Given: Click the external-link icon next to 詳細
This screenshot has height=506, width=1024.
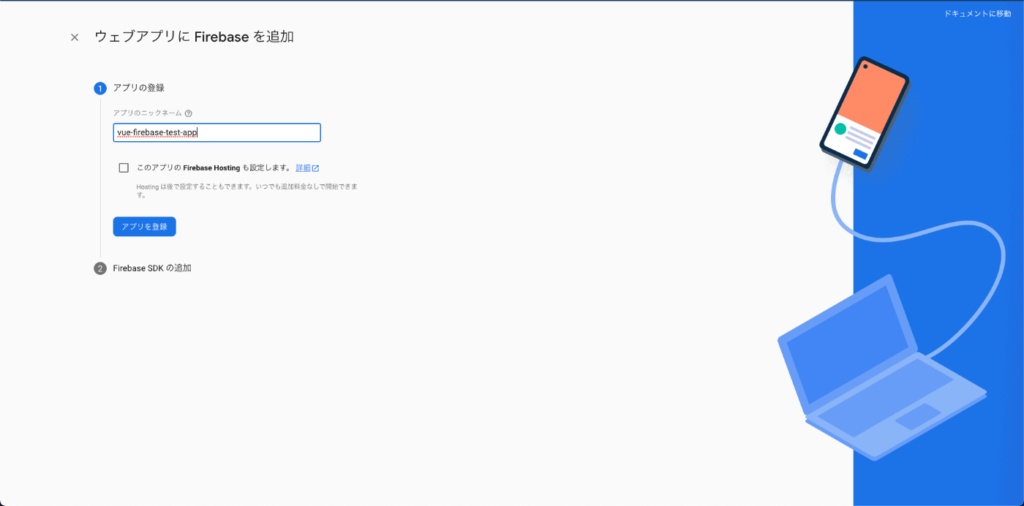Looking at the screenshot, I should (x=315, y=168).
